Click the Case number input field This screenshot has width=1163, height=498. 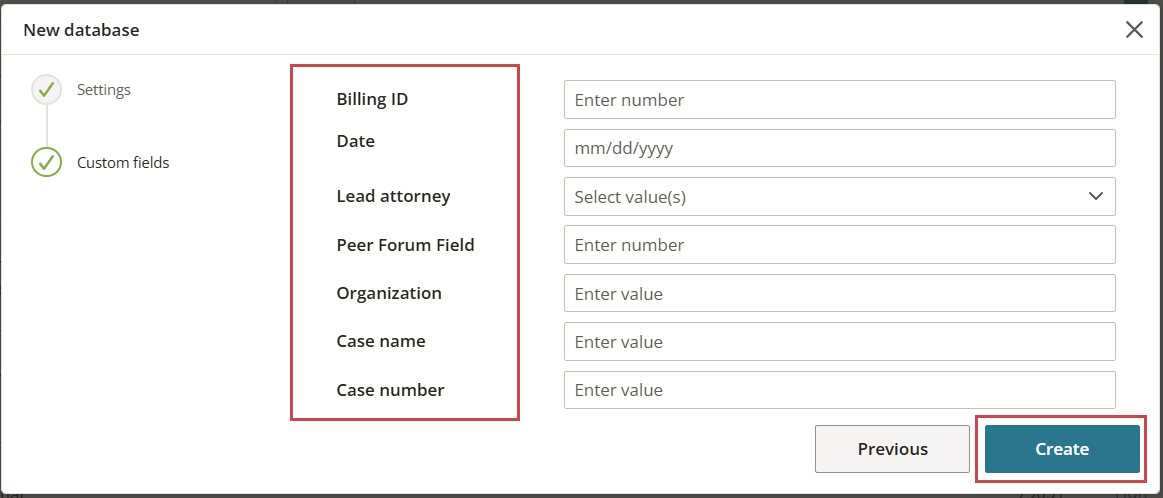(840, 390)
